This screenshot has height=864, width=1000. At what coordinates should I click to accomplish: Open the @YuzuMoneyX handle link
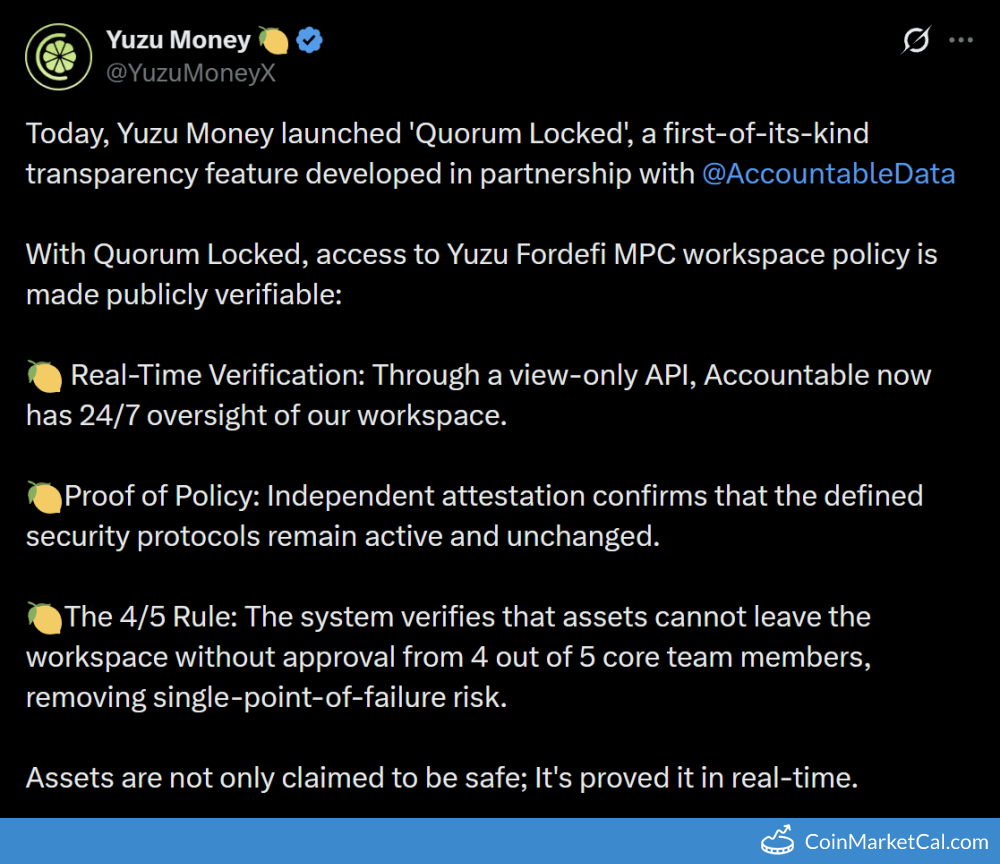[x=190, y=73]
